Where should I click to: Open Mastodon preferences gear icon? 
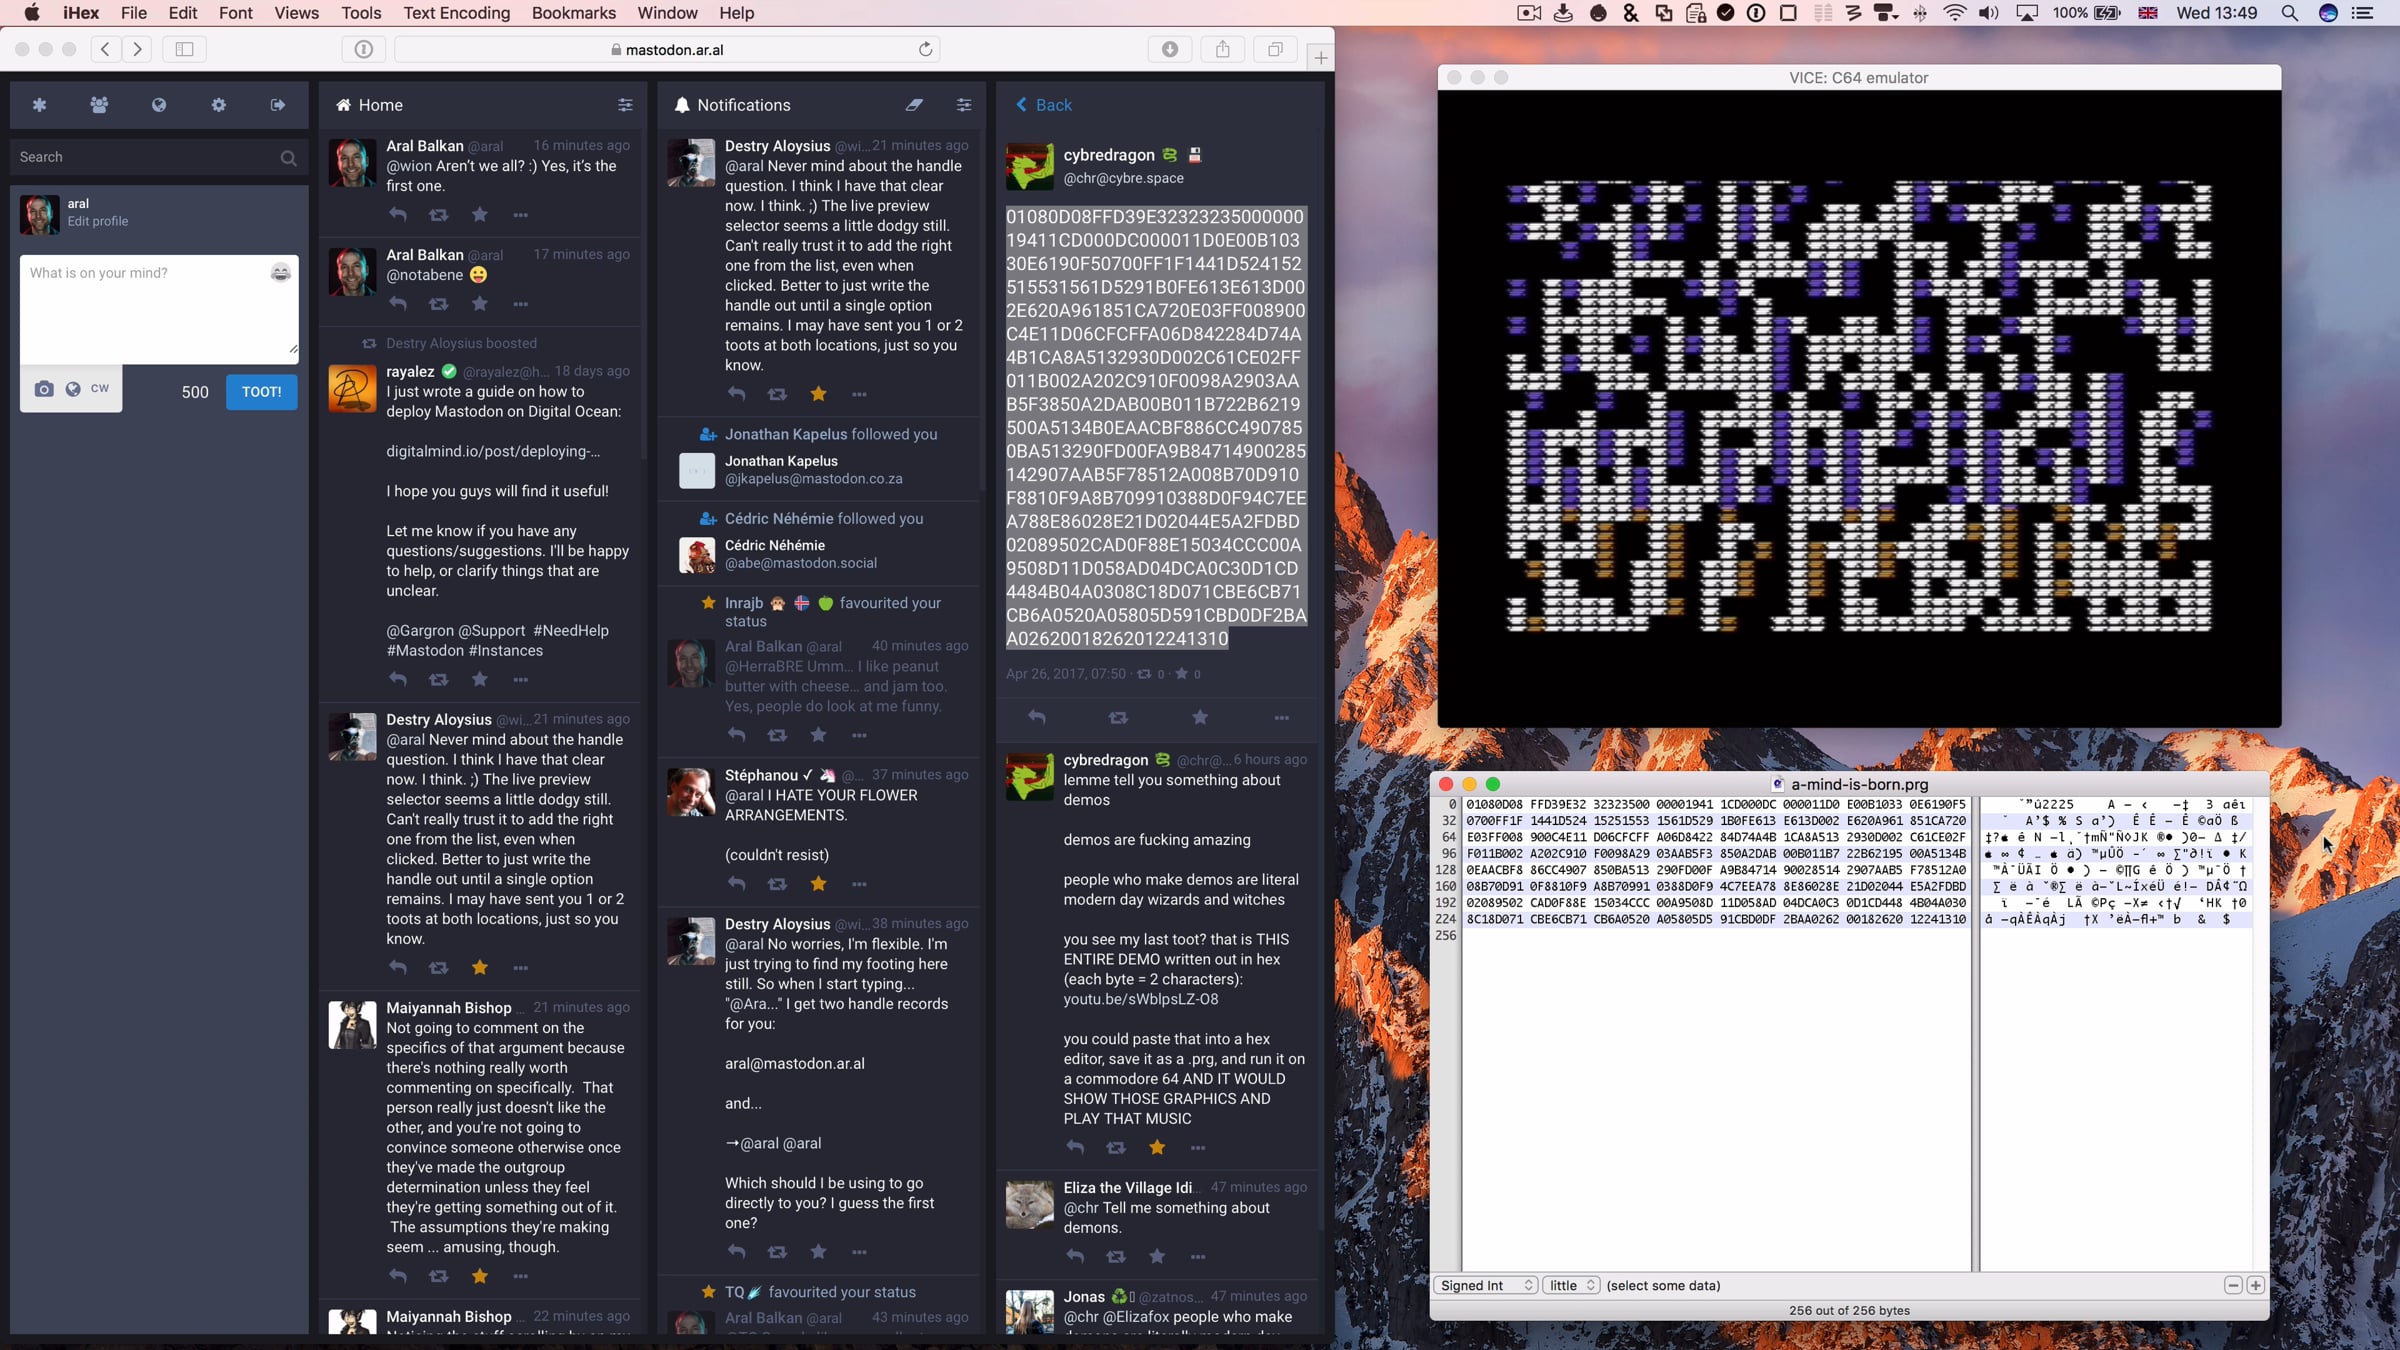218,105
